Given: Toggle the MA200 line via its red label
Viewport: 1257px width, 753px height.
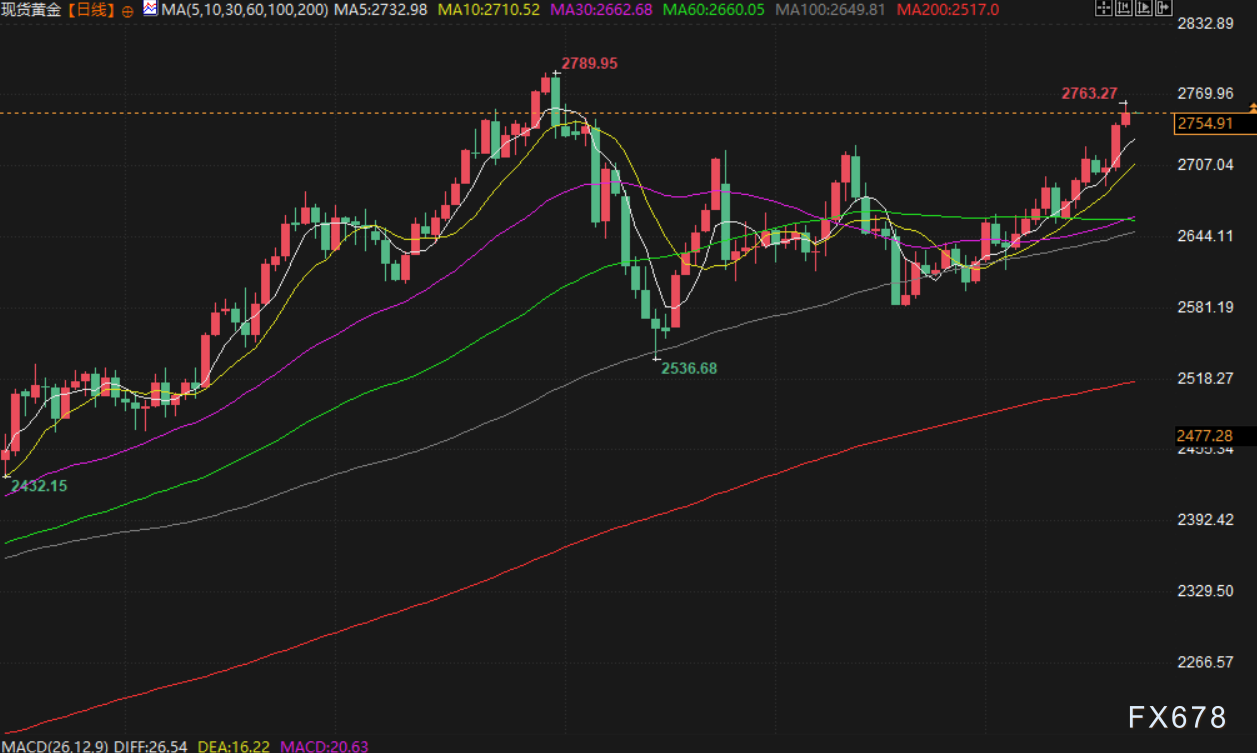Looking at the screenshot, I should click(x=946, y=10).
